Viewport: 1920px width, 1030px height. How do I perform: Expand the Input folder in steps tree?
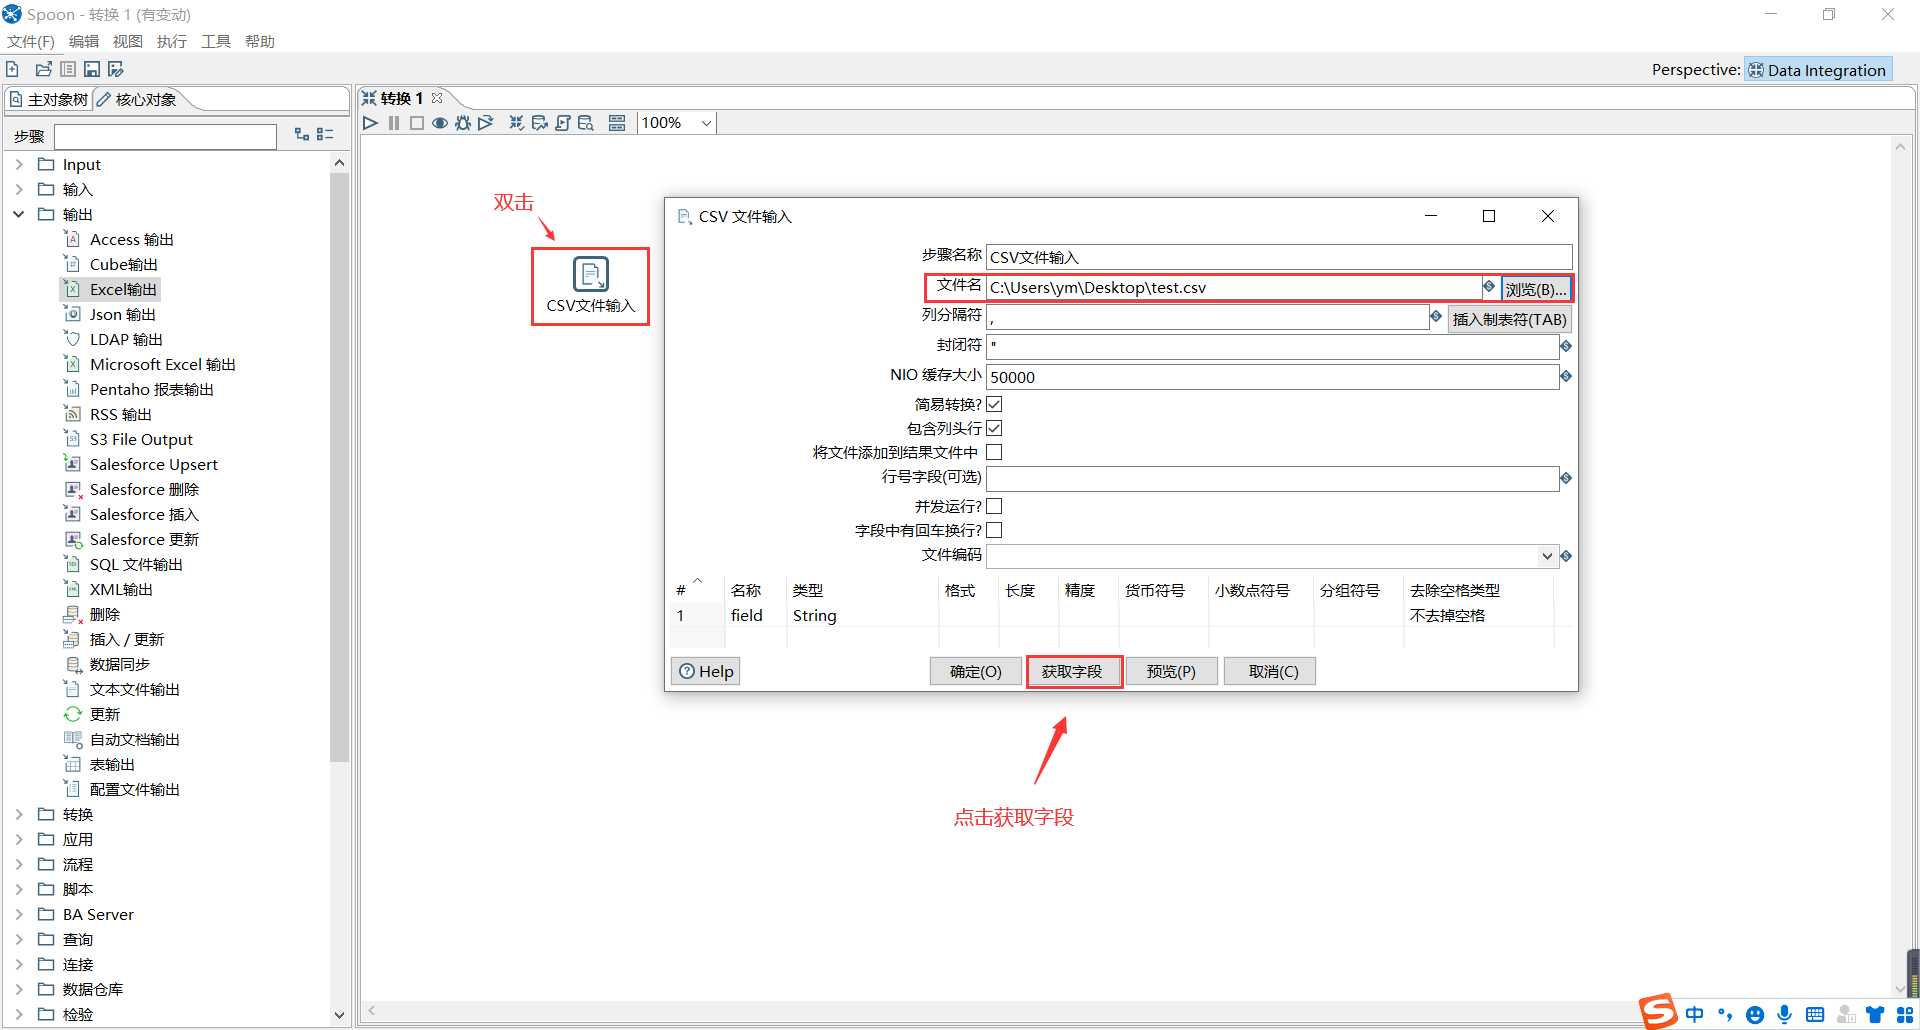pyautogui.click(x=19, y=164)
